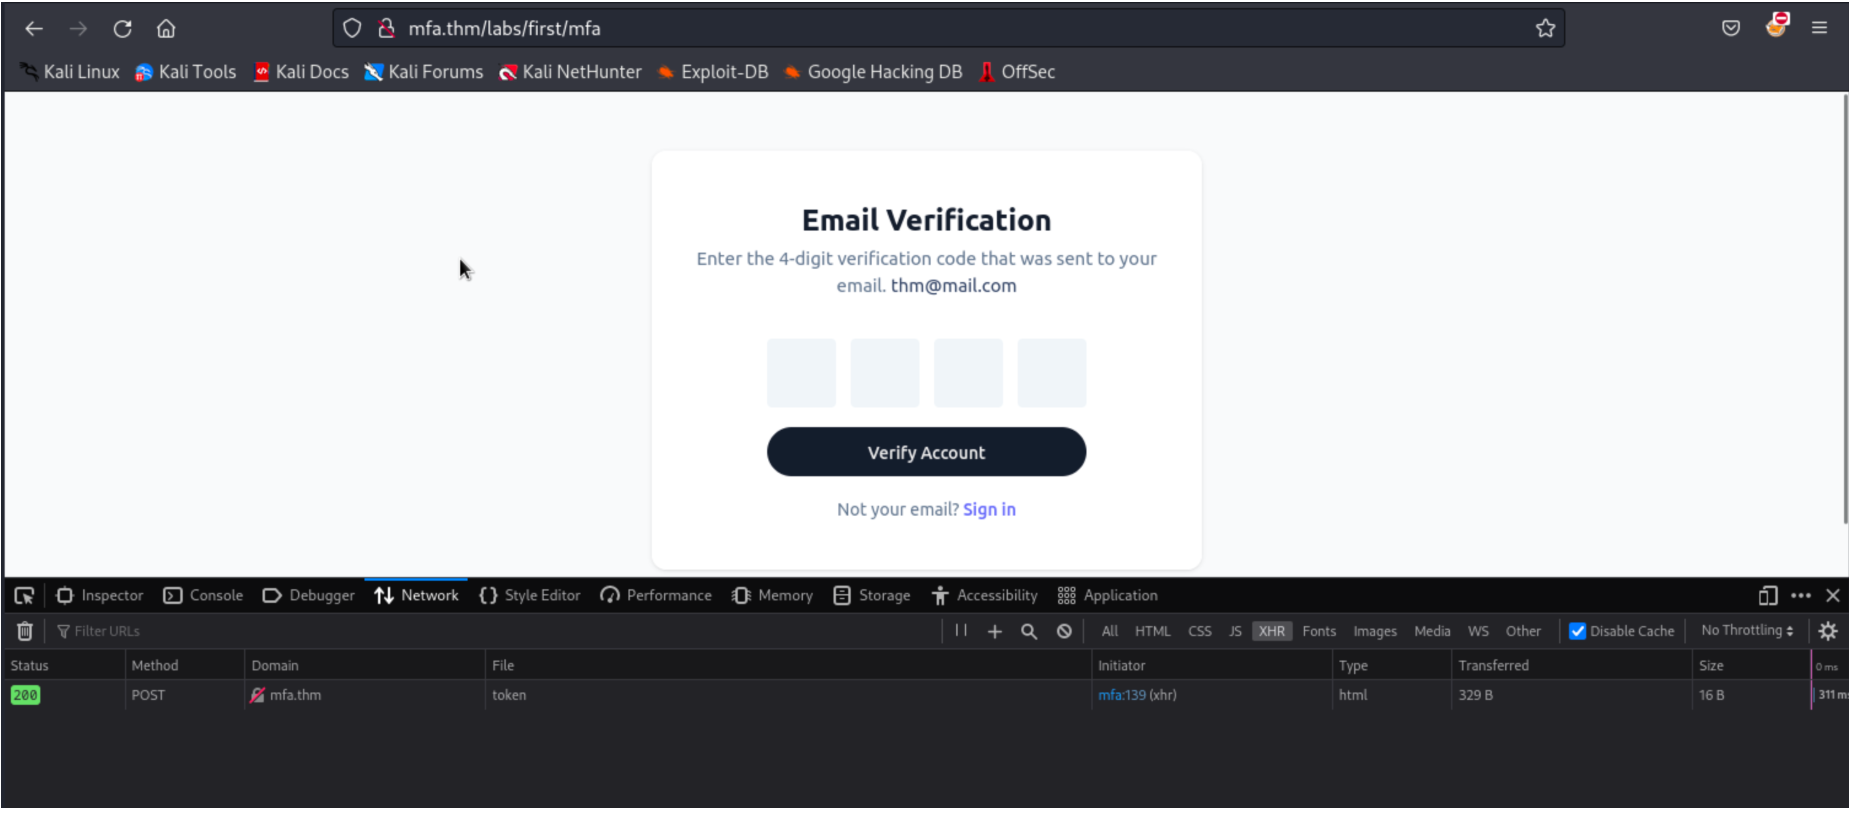This screenshot has height=823, width=1855.
Task: Switch to the Style Editor tab
Action: 530,596
